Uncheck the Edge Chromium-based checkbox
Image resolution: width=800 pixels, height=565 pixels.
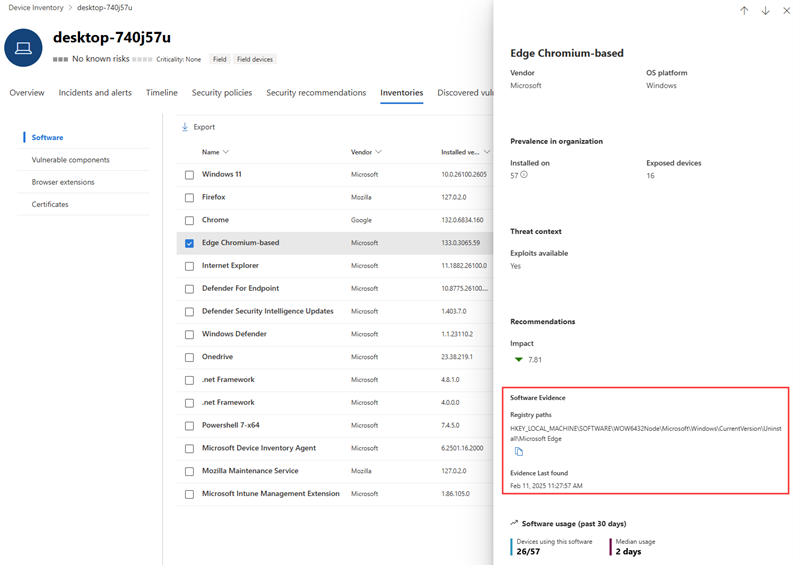click(189, 243)
